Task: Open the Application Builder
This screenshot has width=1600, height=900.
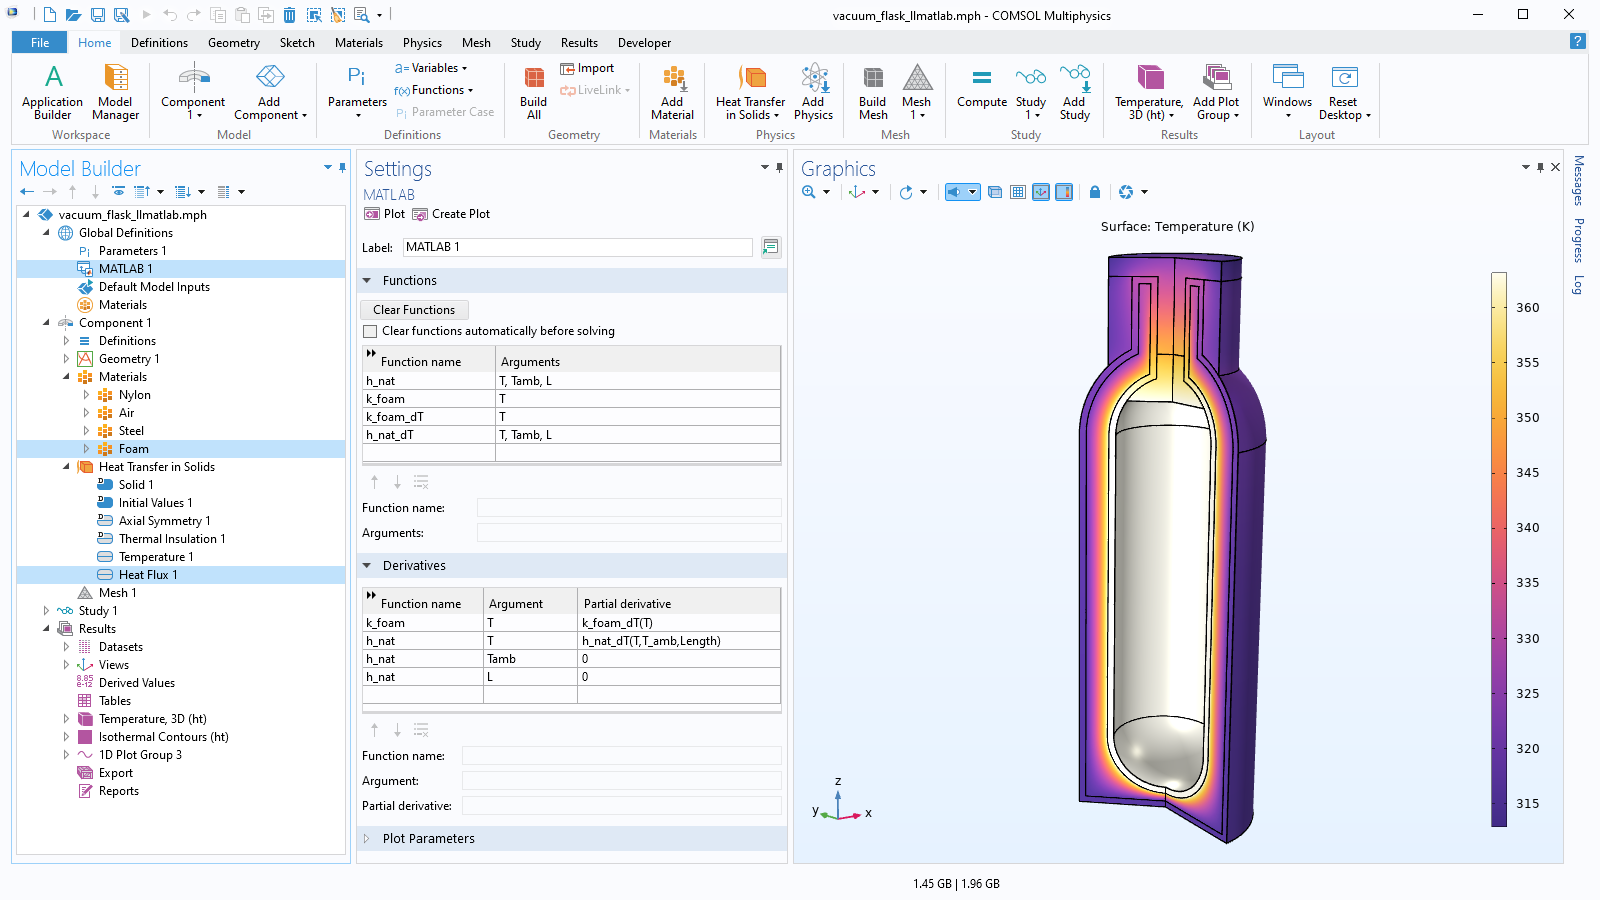Action: pos(53,92)
